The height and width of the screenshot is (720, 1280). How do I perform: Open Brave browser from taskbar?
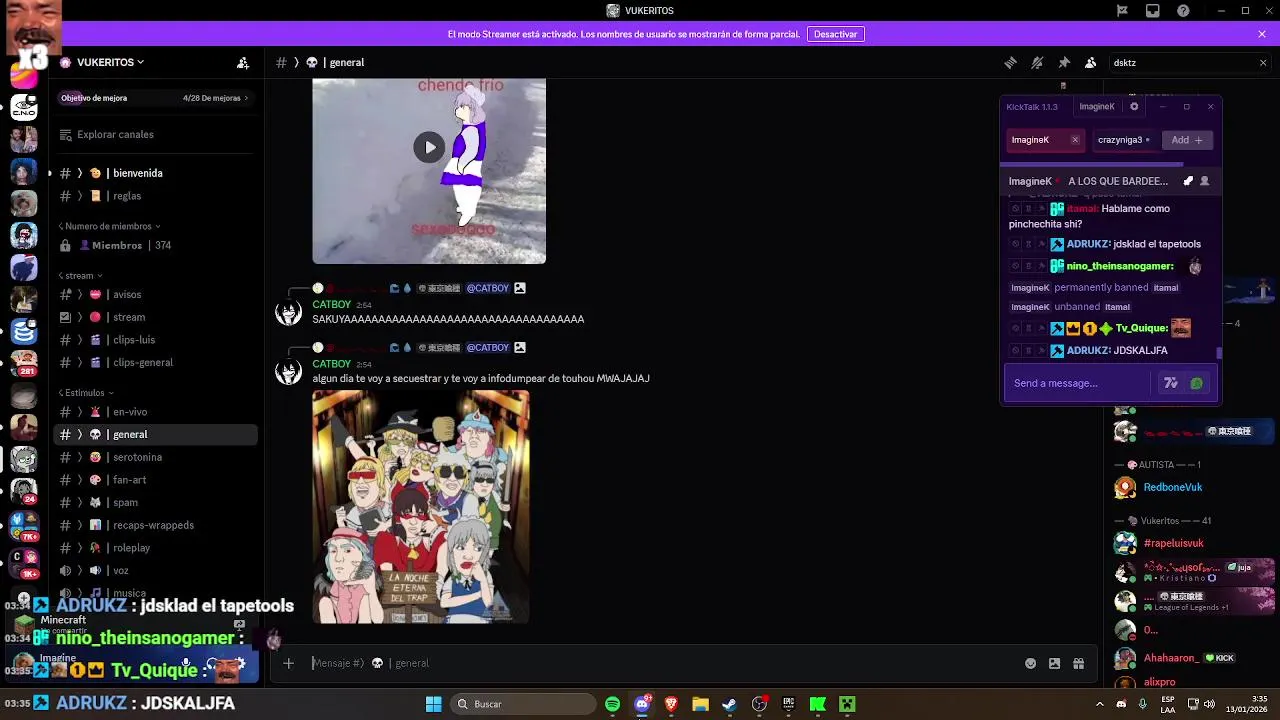(671, 704)
